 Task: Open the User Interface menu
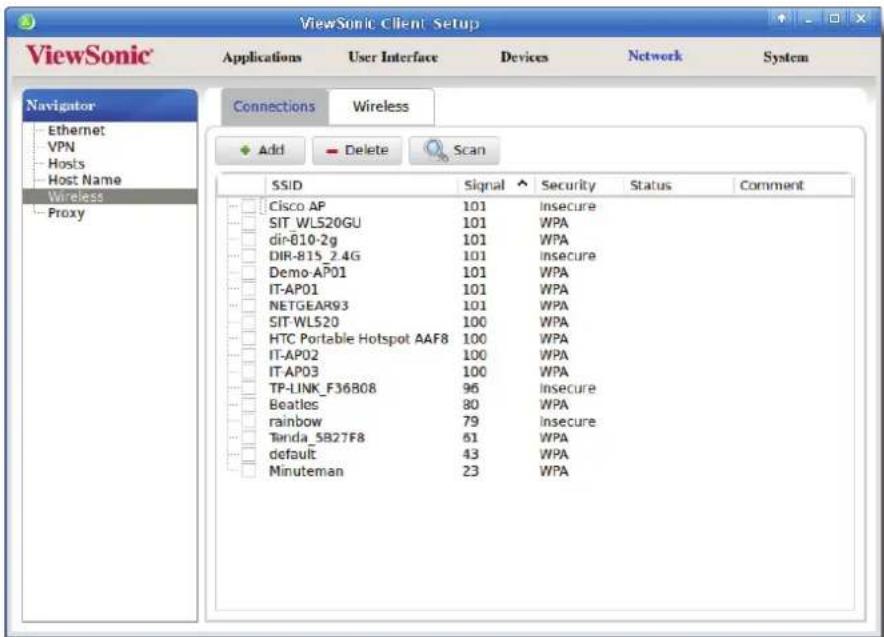click(393, 57)
